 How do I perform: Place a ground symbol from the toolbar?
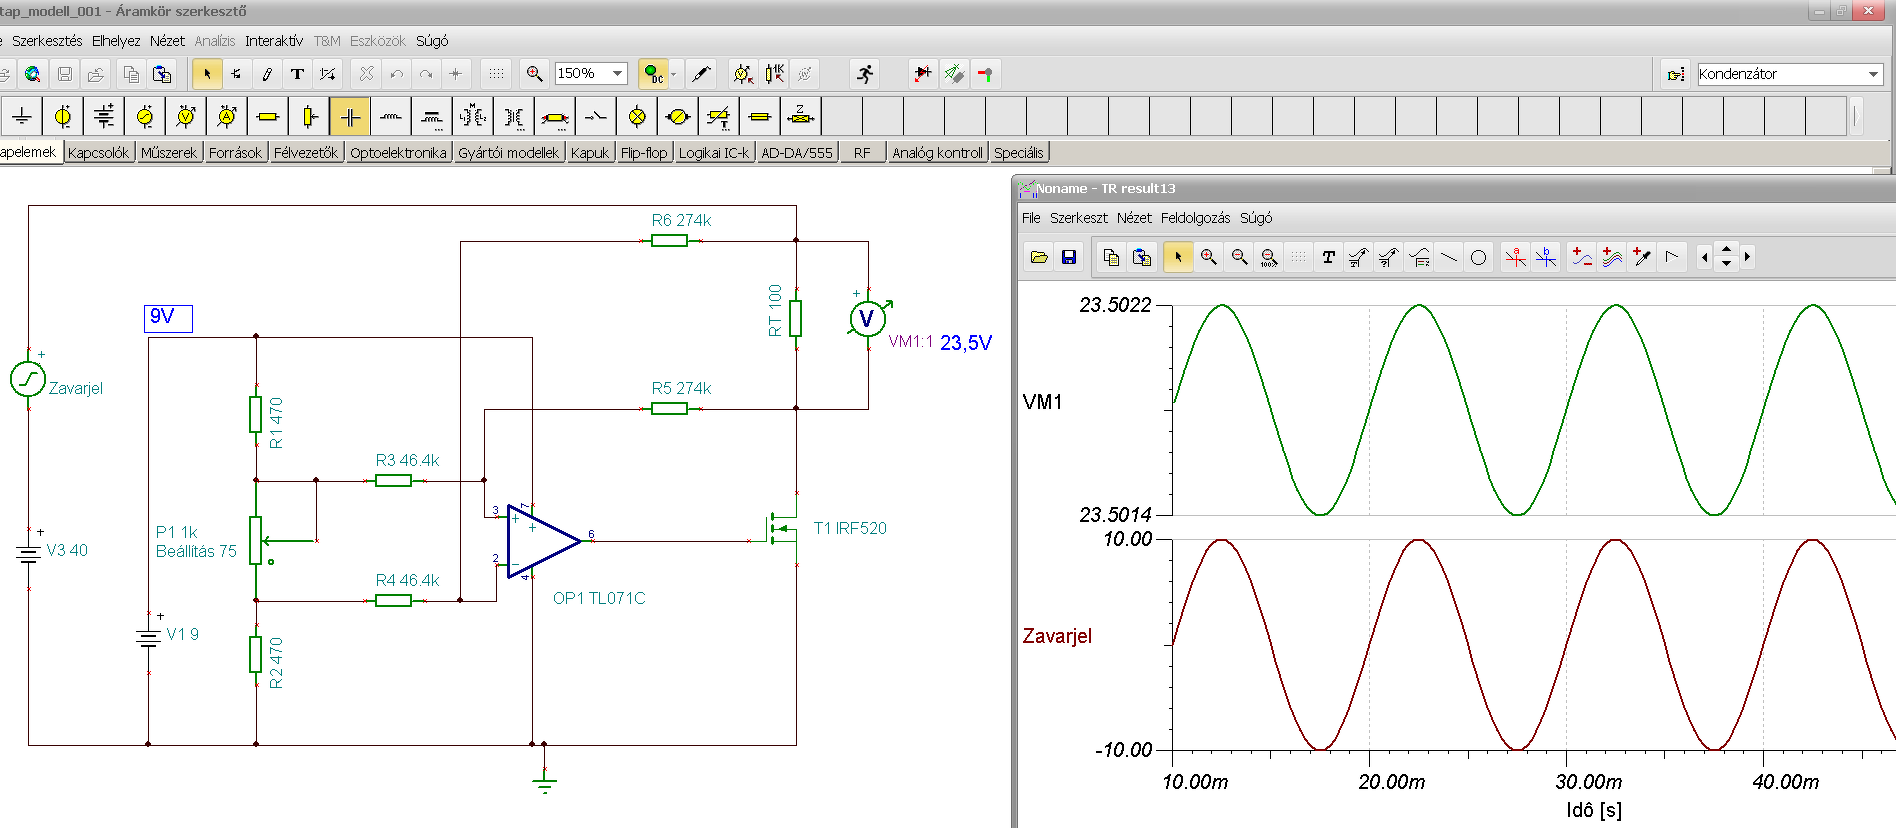pyautogui.click(x=21, y=117)
